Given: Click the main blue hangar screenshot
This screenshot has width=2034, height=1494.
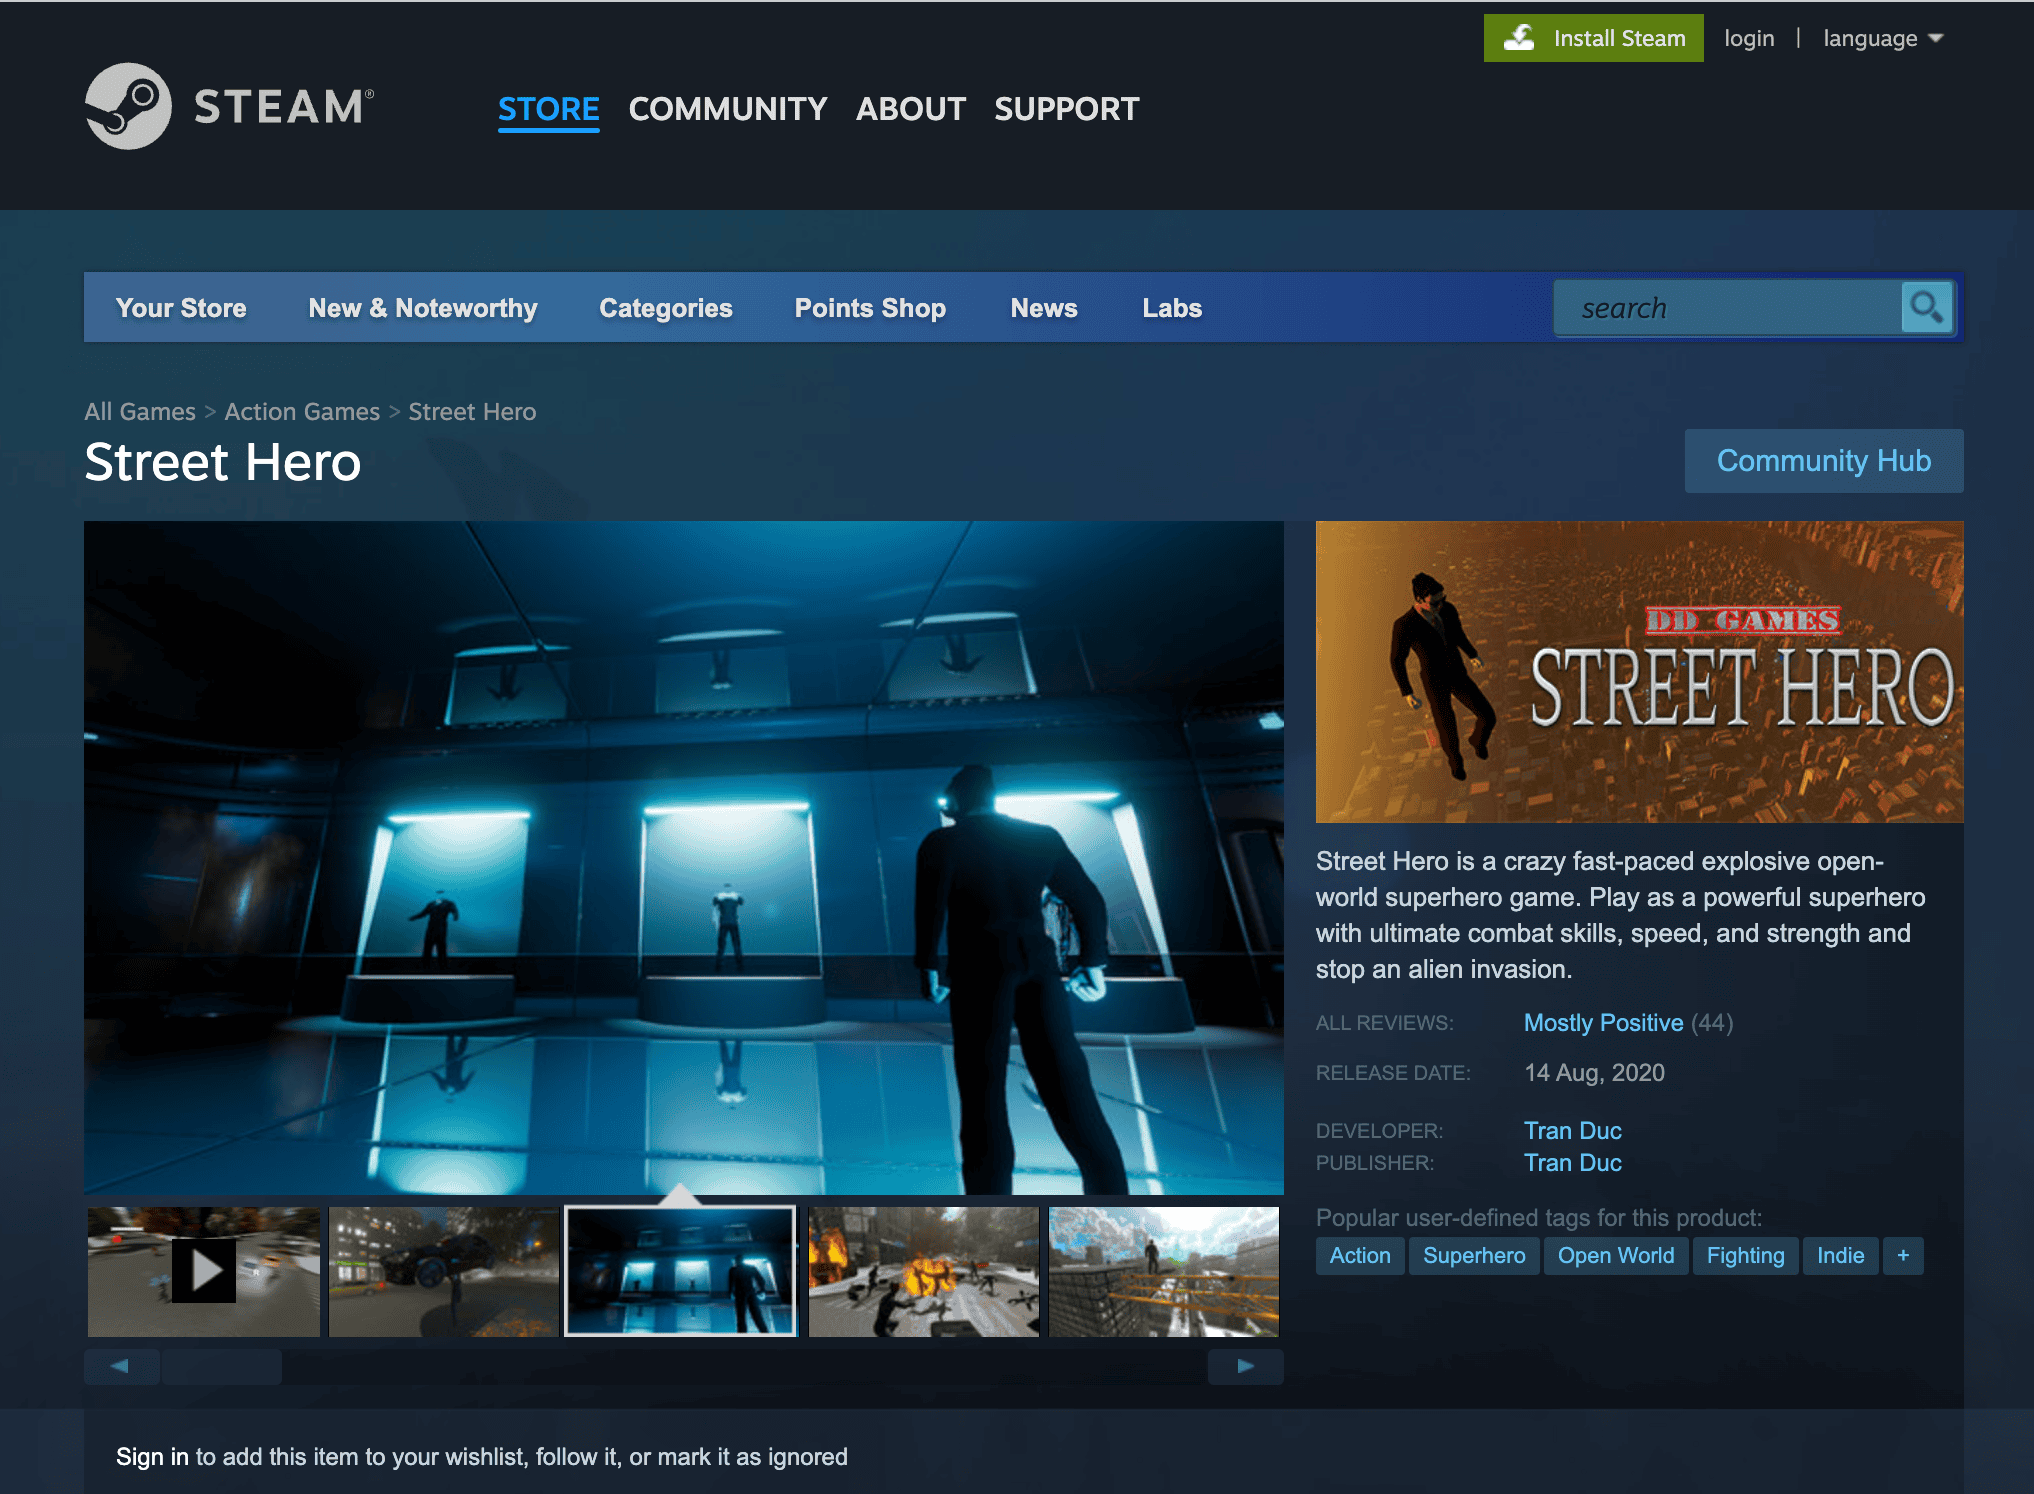Looking at the screenshot, I should (x=684, y=857).
